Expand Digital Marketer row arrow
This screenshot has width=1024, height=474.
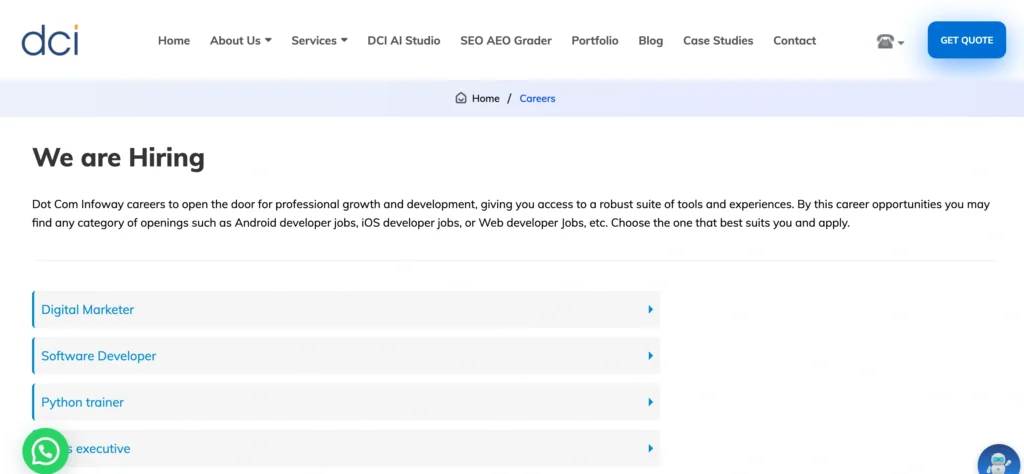[x=650, y=309]
